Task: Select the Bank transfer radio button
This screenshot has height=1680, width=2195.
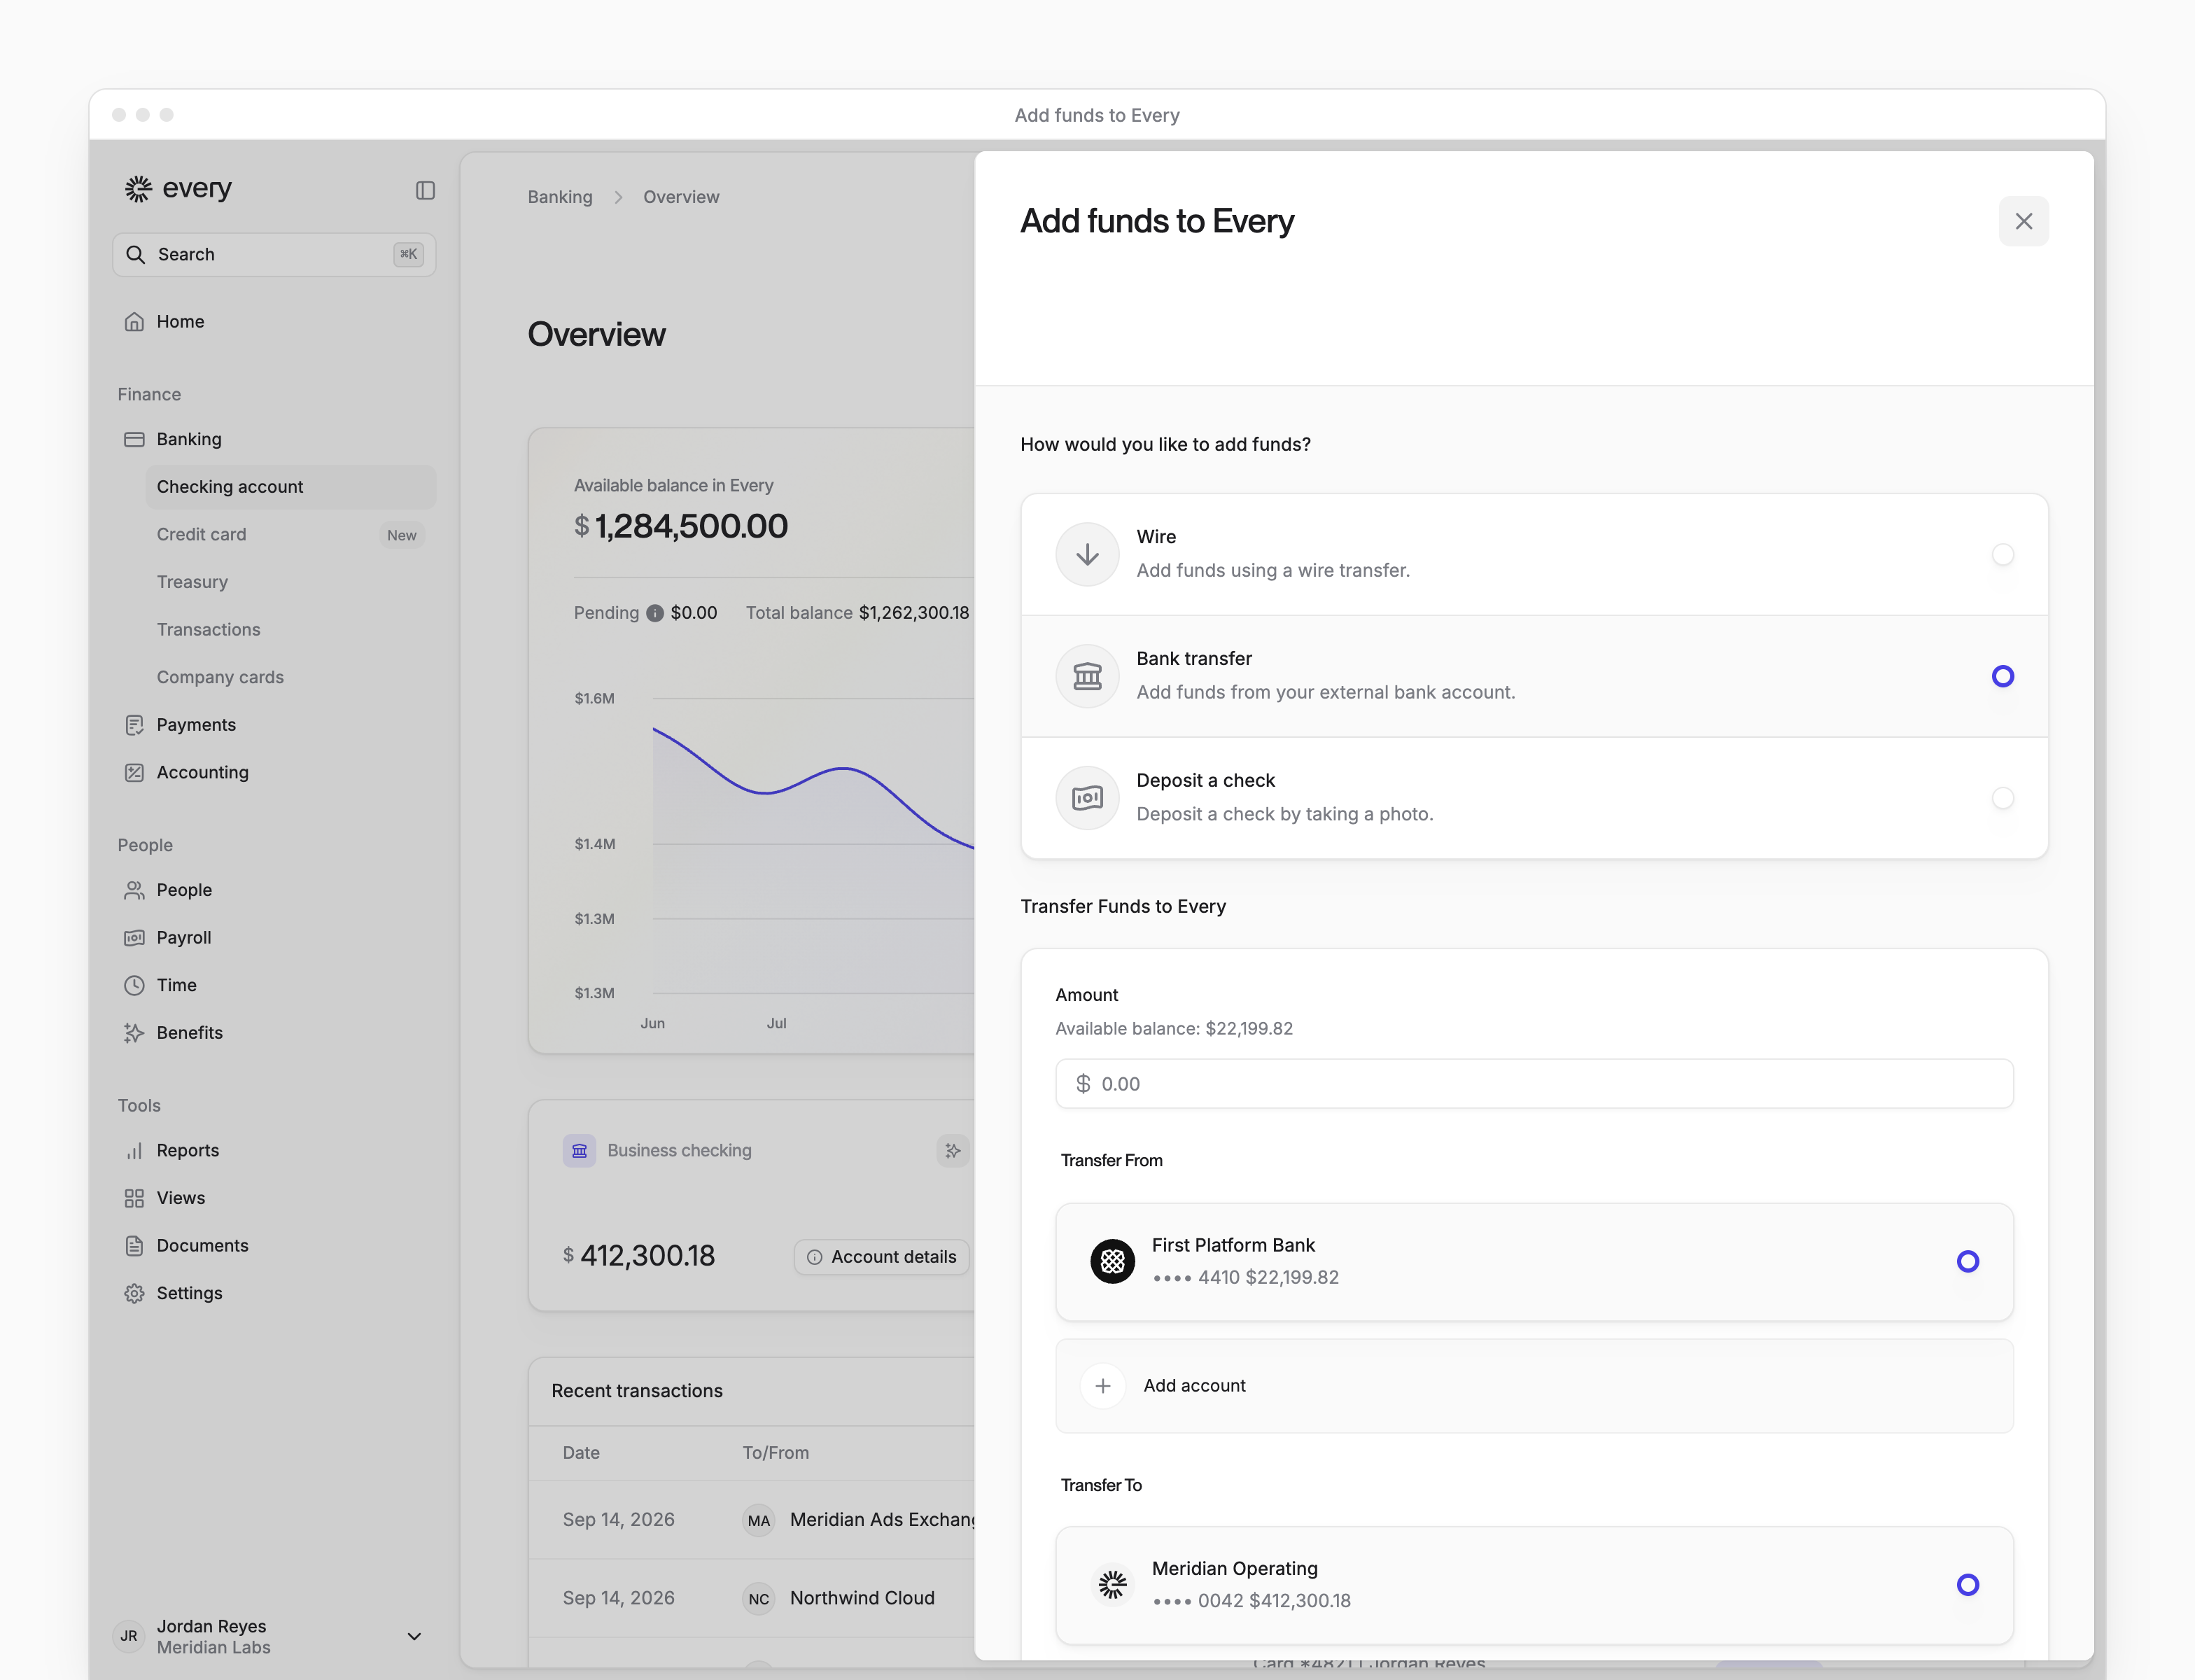Action: pyautogui.click(x=2003, y=676)
